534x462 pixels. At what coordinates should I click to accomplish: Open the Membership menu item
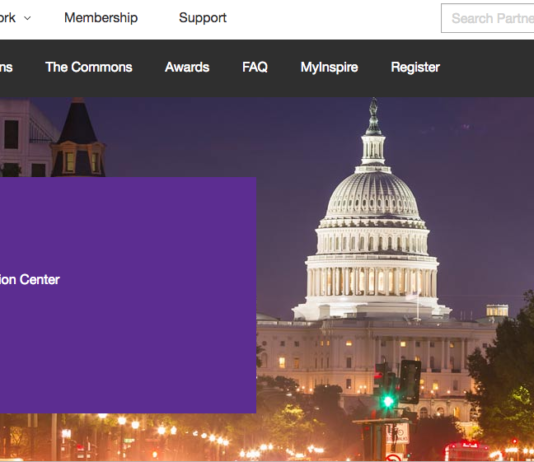click(101, 18)
